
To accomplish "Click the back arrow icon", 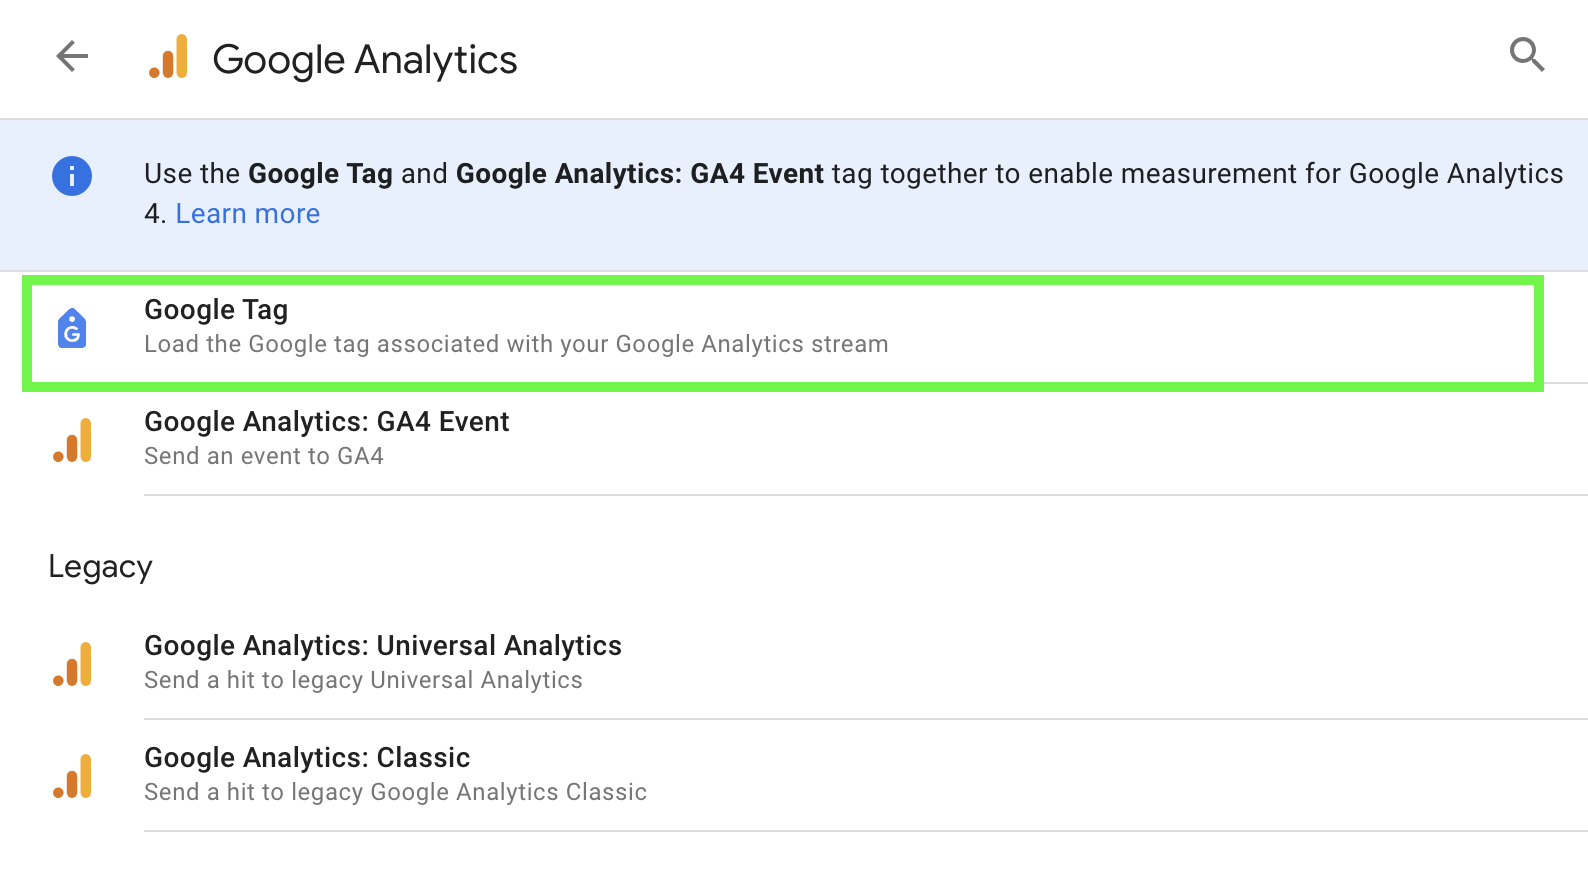I will click(71, 57).
